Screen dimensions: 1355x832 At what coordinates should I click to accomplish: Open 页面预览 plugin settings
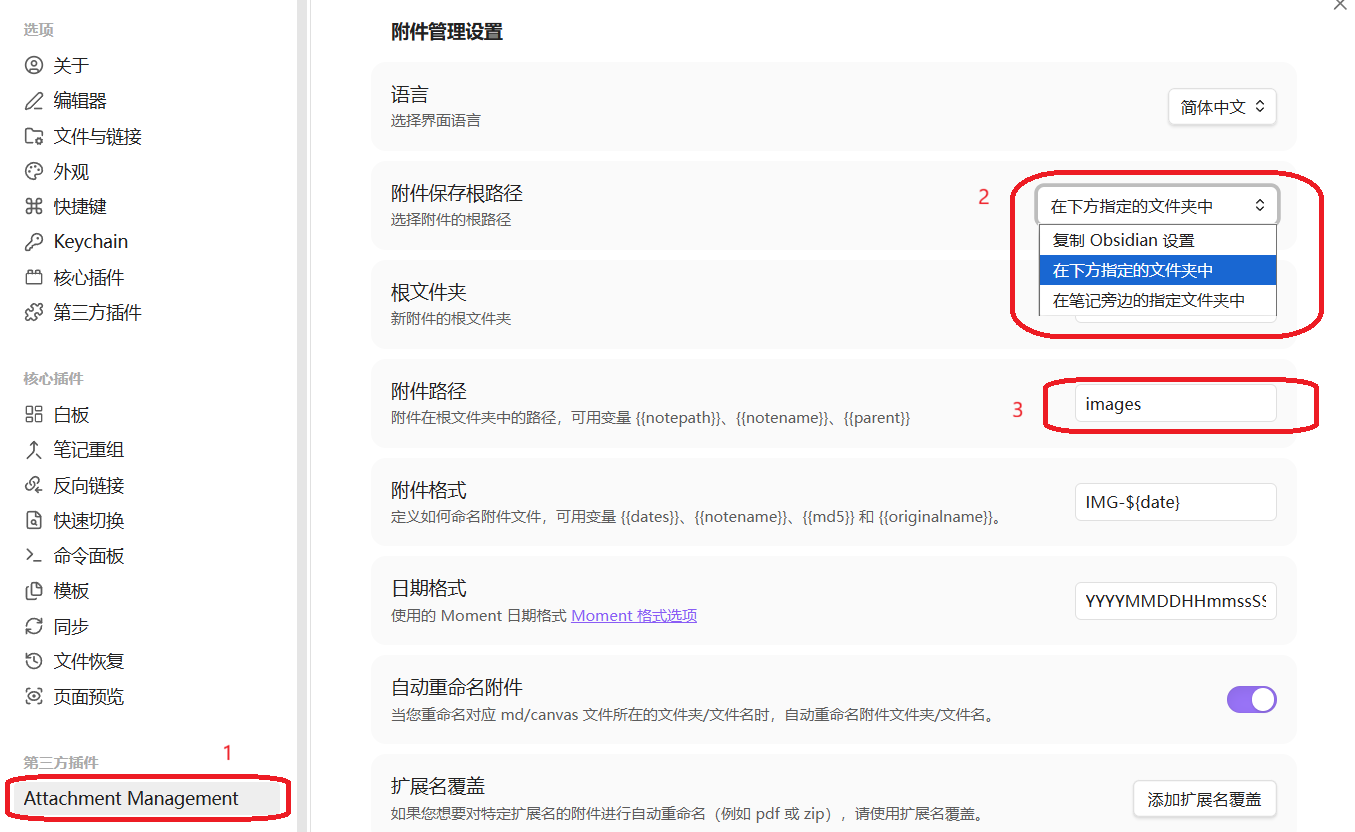pos(80,696)
